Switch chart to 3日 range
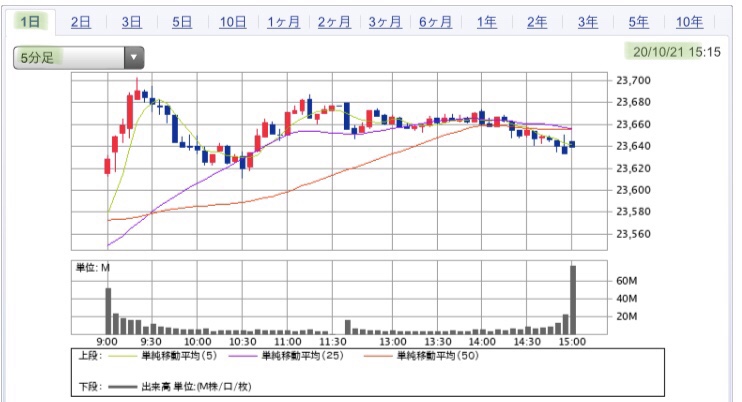 point(131,22)
